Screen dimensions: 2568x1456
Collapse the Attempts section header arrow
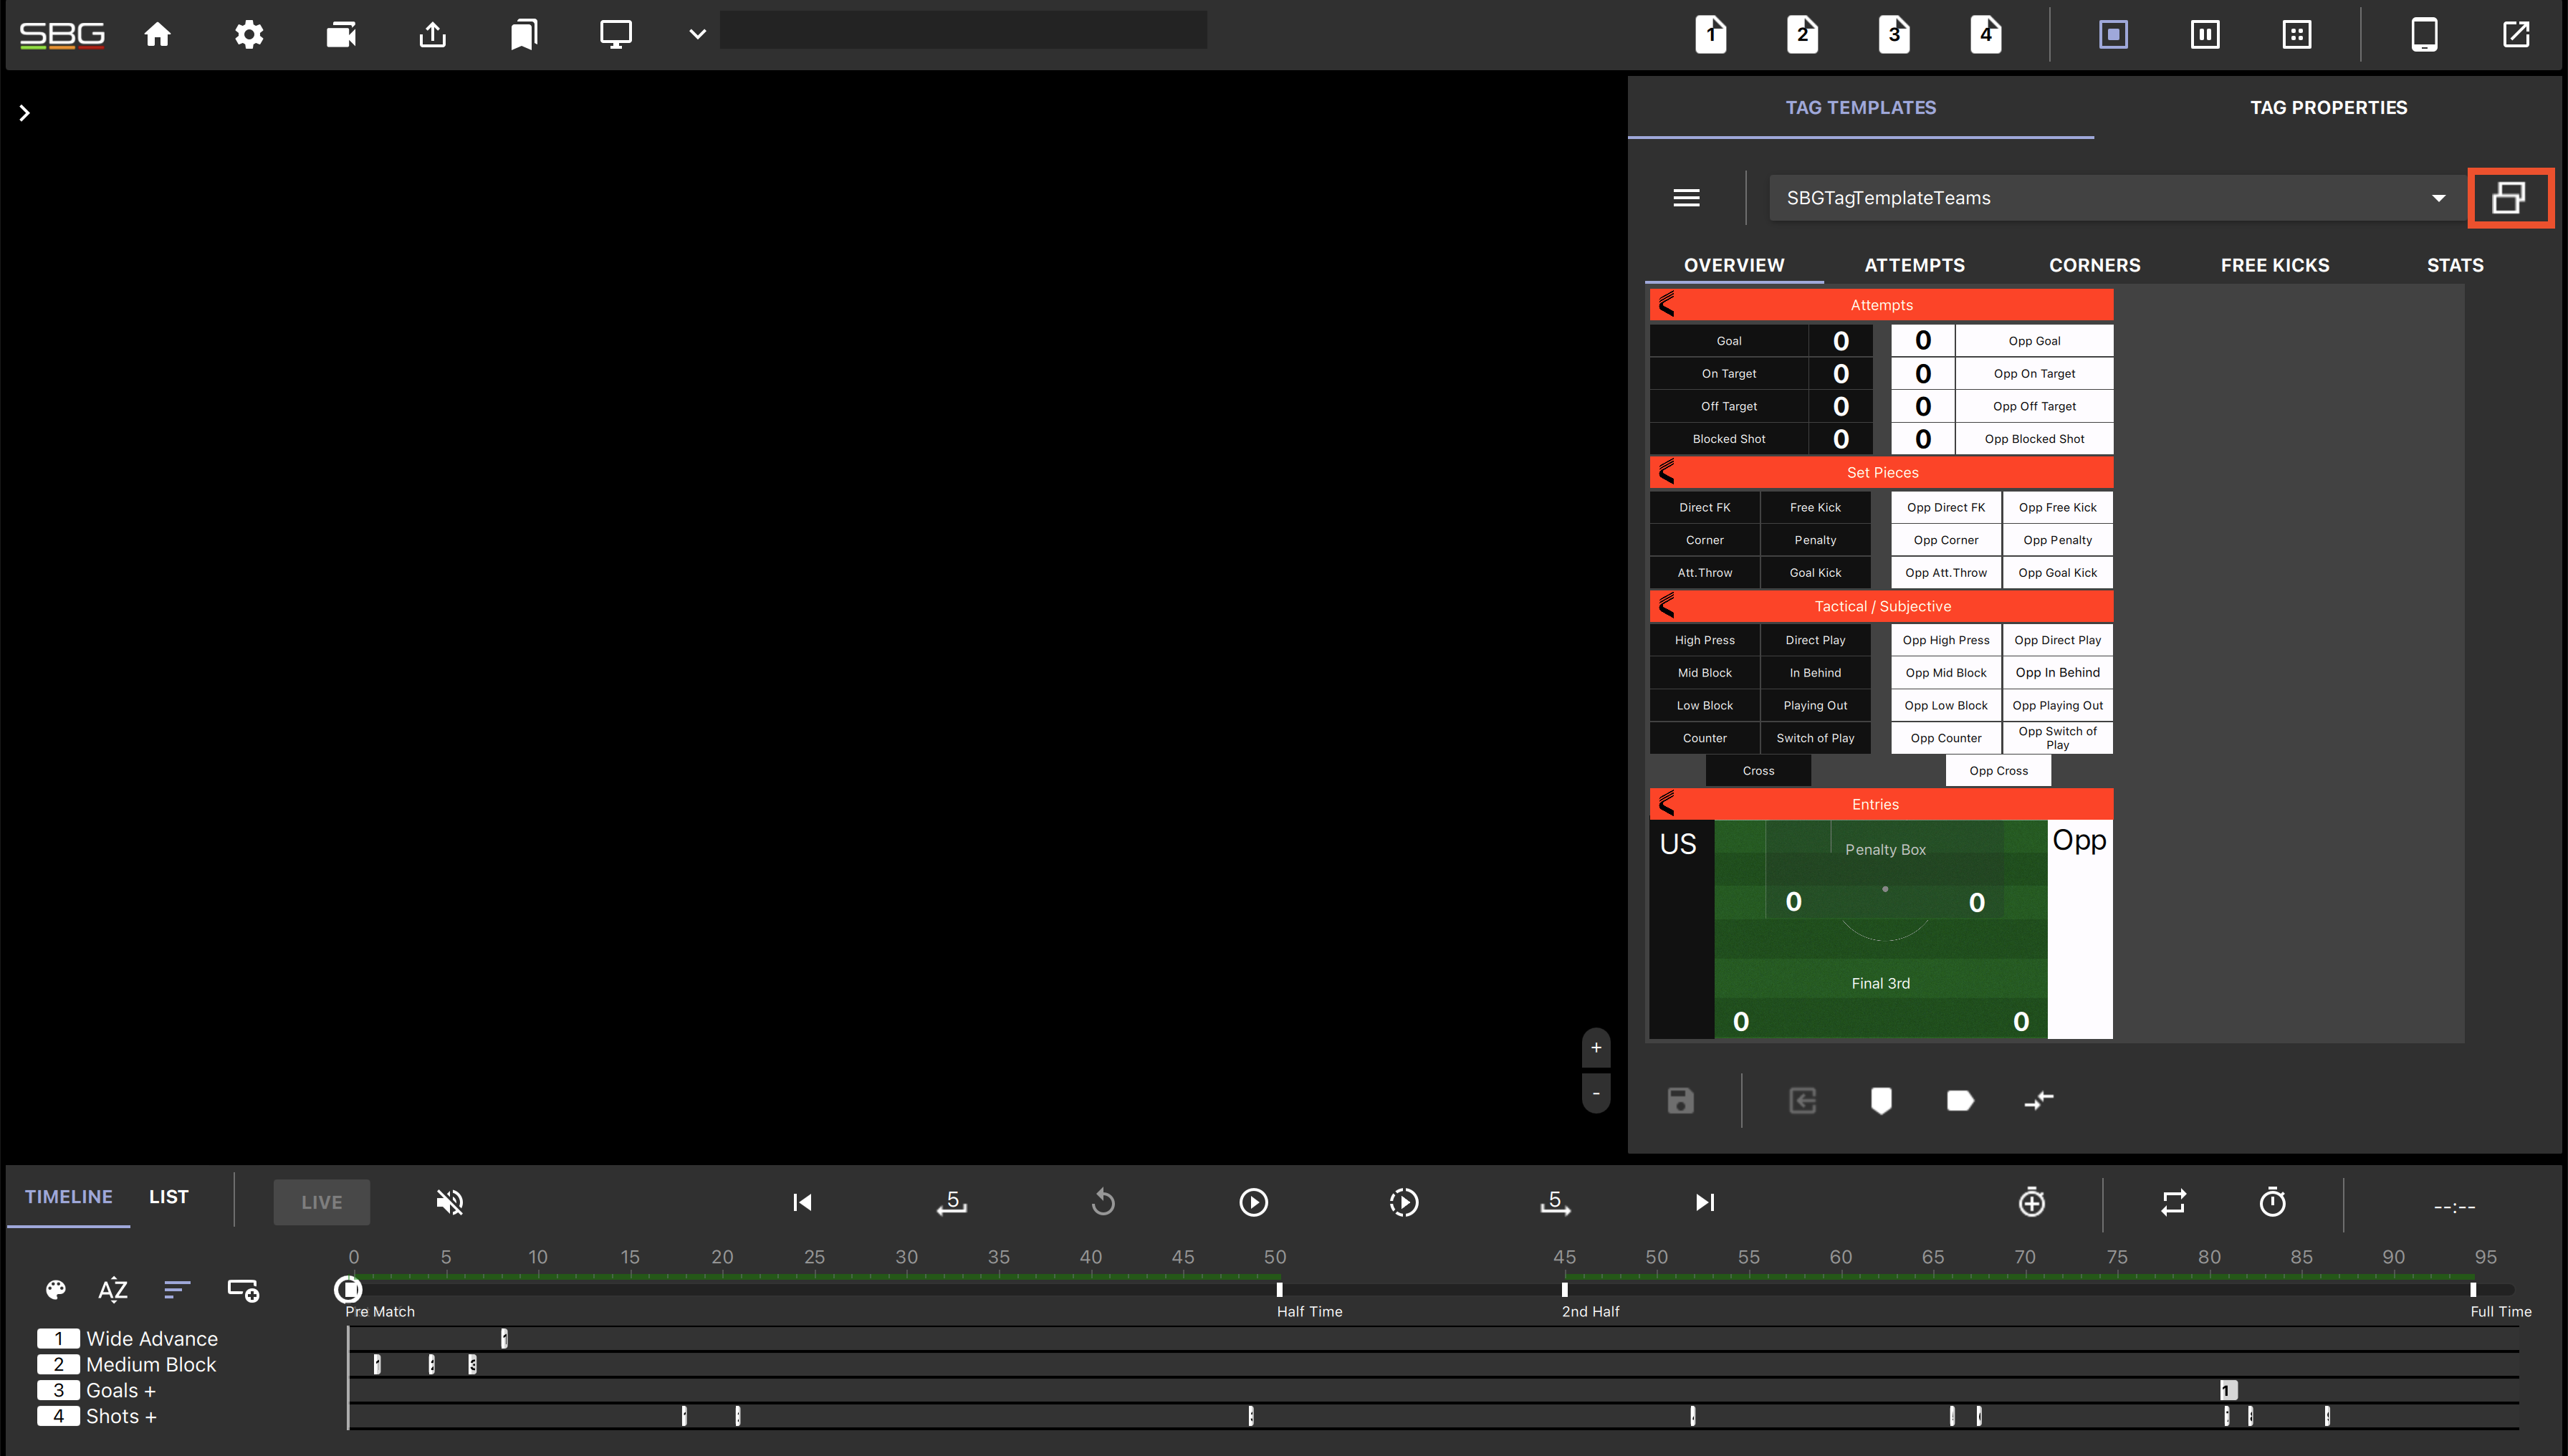click(1666, 304)
